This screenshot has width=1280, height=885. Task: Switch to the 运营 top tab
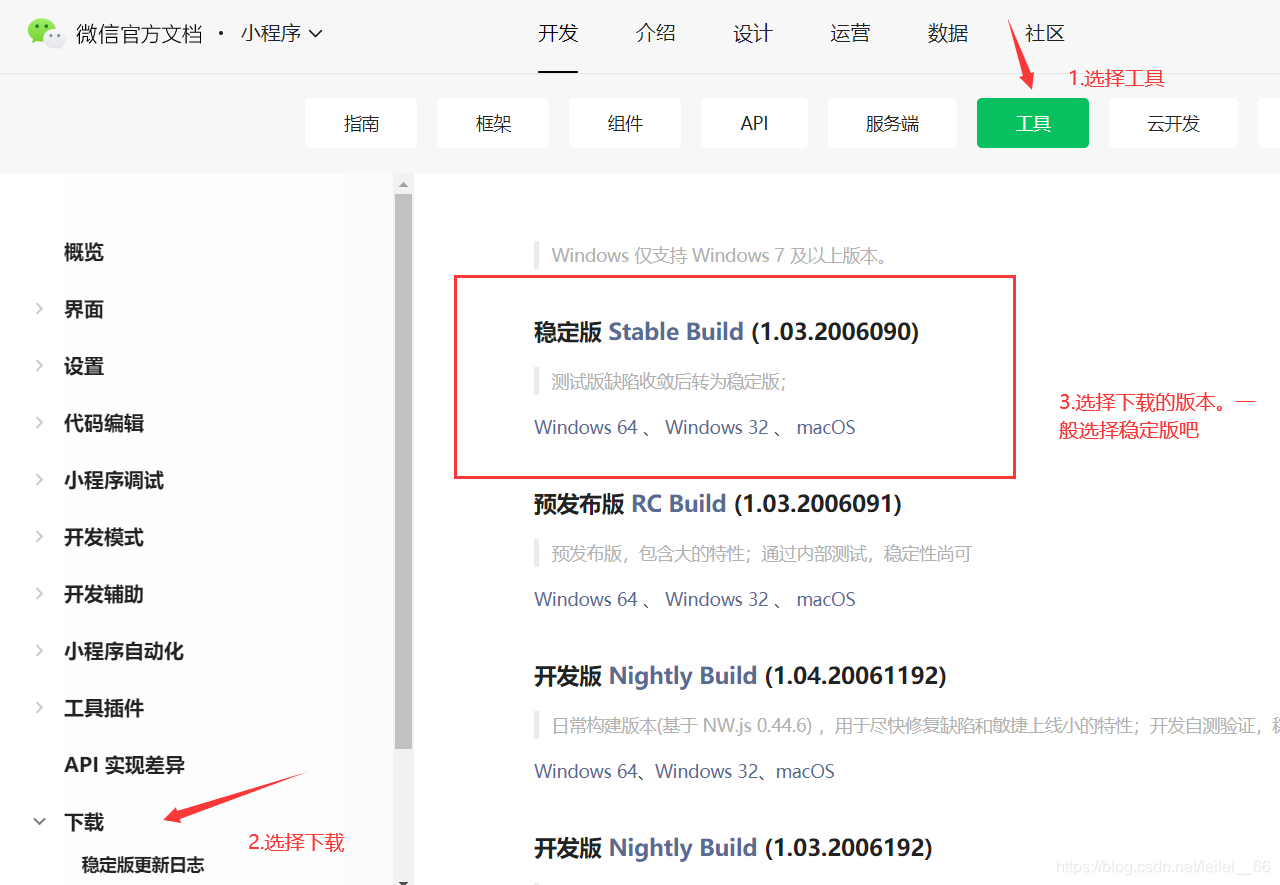click(850, 33)
